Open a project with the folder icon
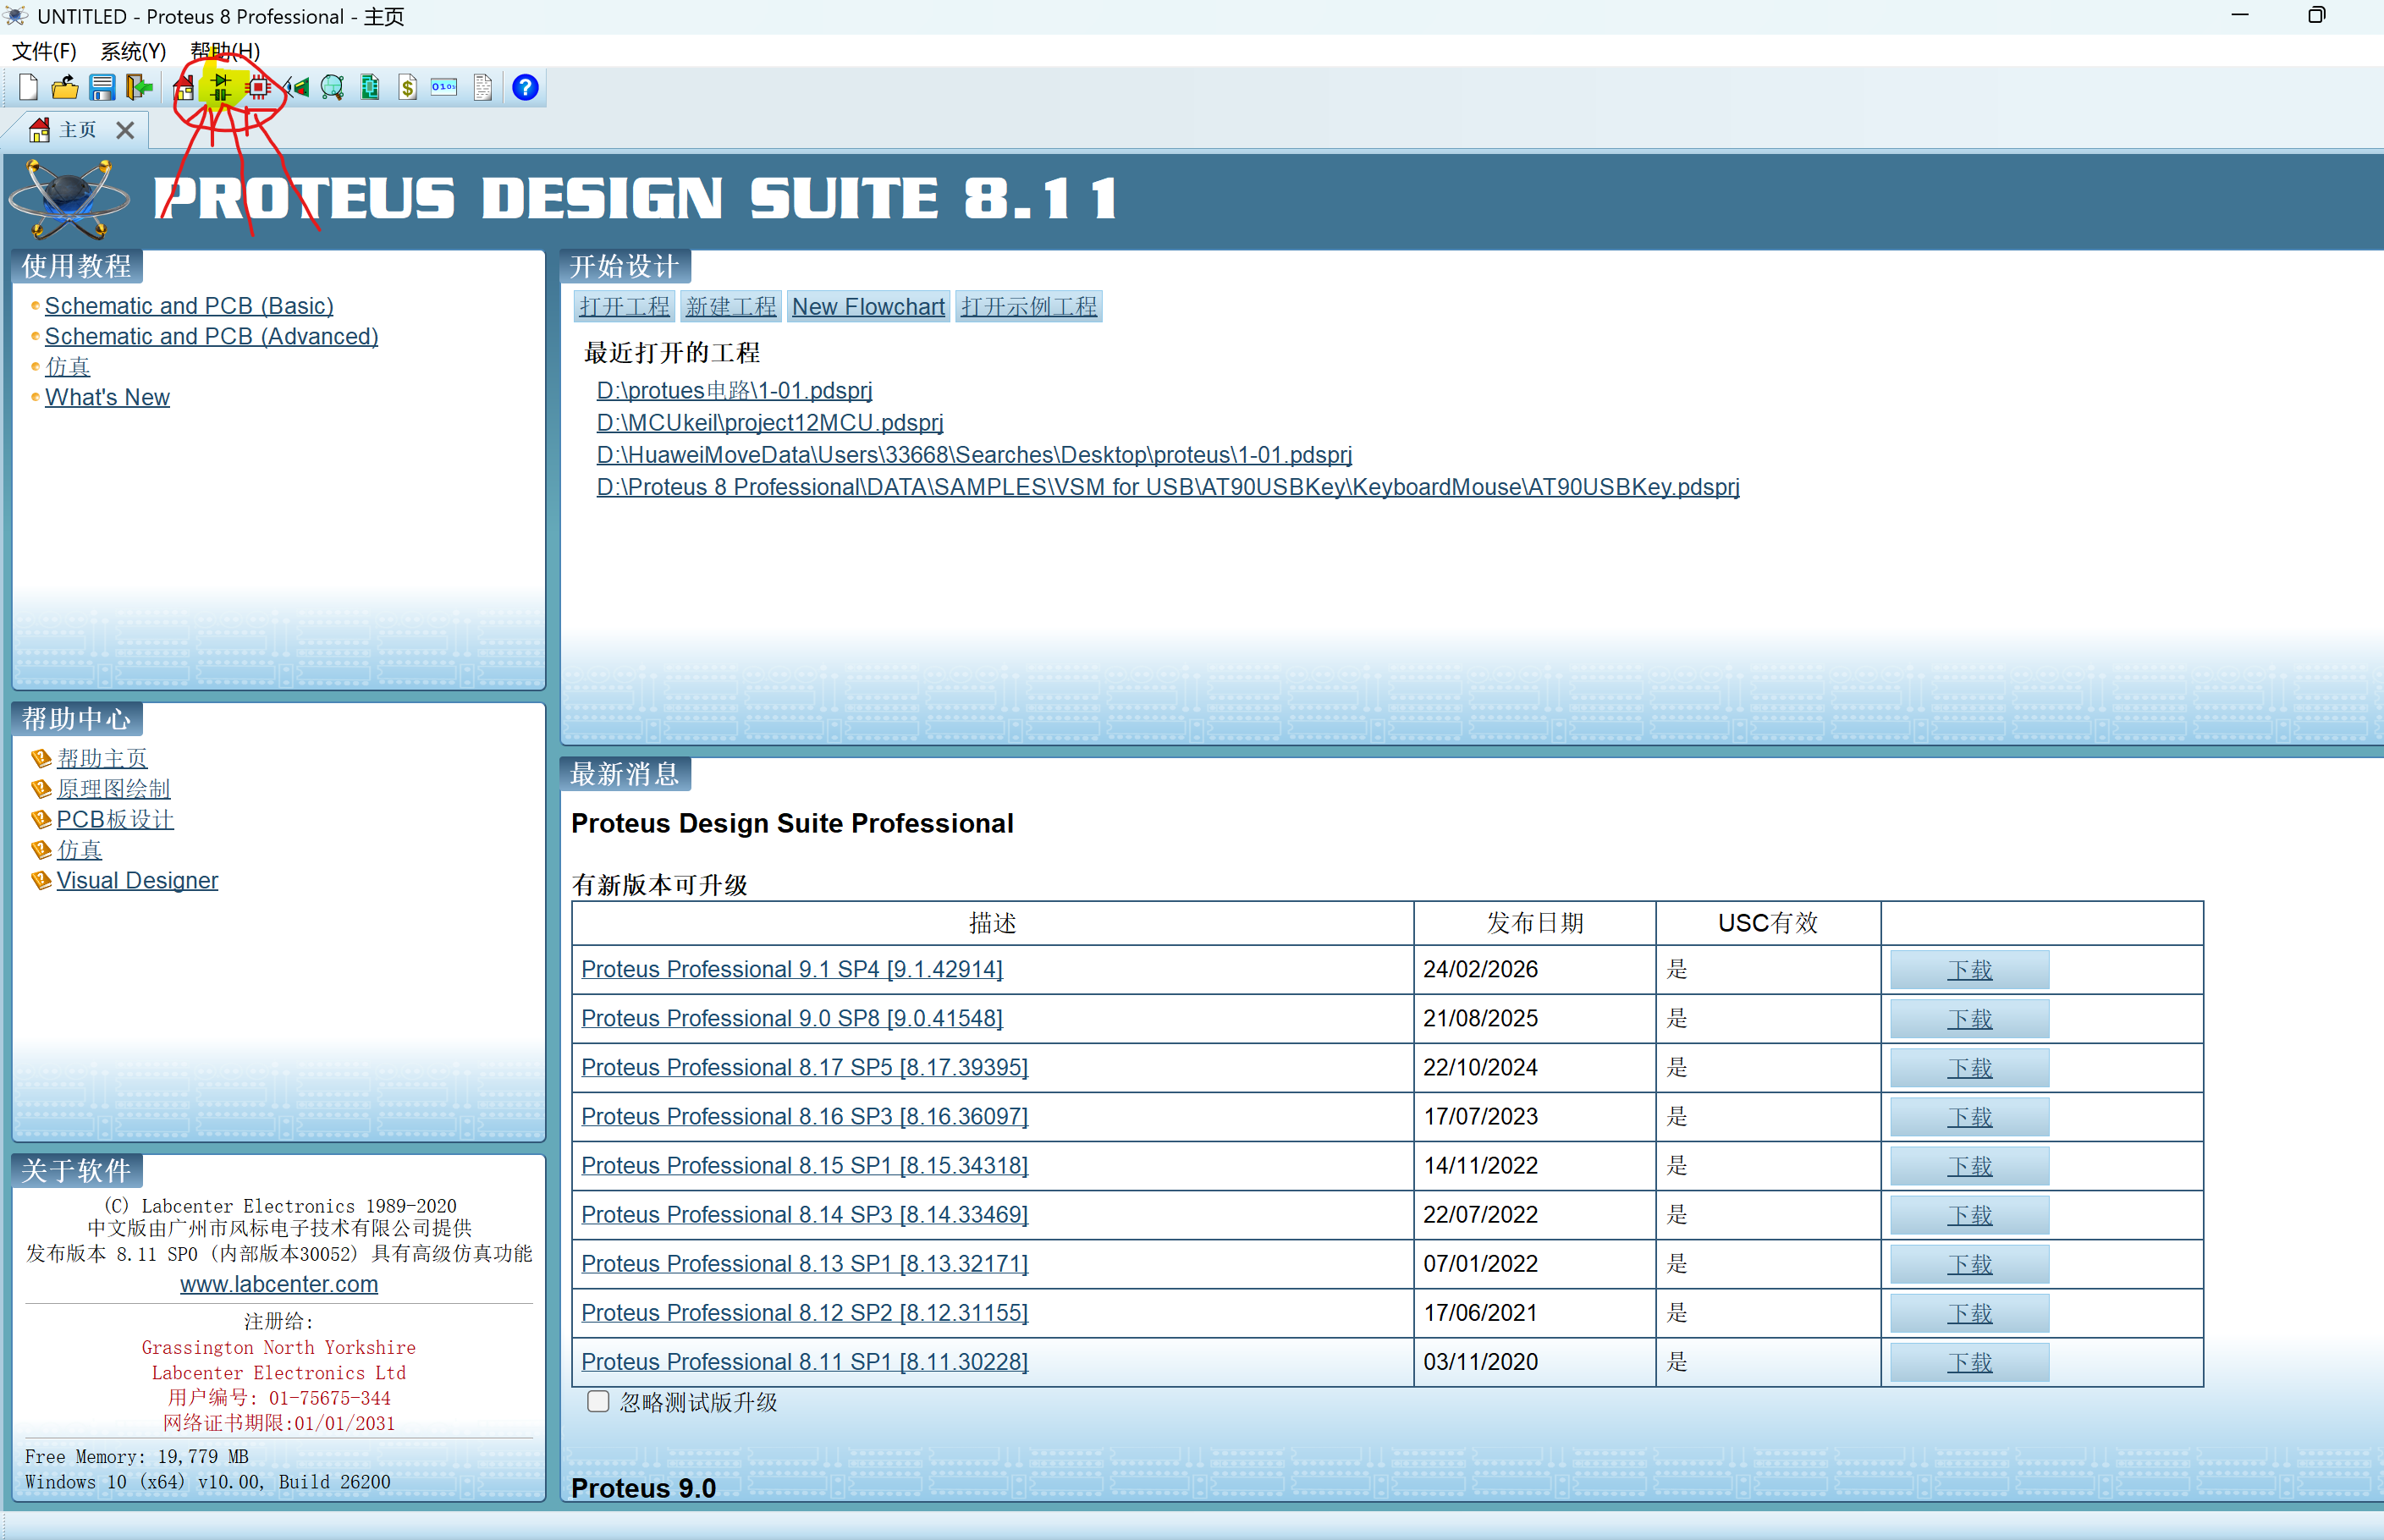 coord(65,88)
